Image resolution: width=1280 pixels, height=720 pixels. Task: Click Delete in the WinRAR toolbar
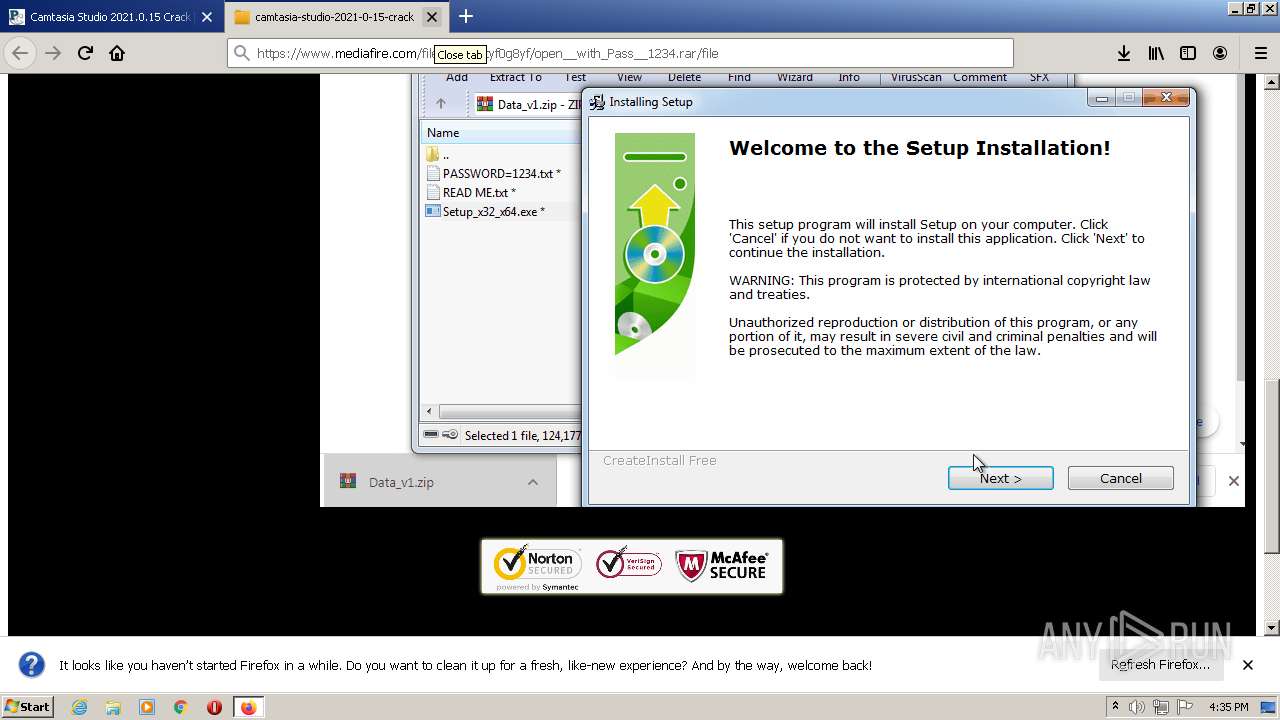(684, 77)
